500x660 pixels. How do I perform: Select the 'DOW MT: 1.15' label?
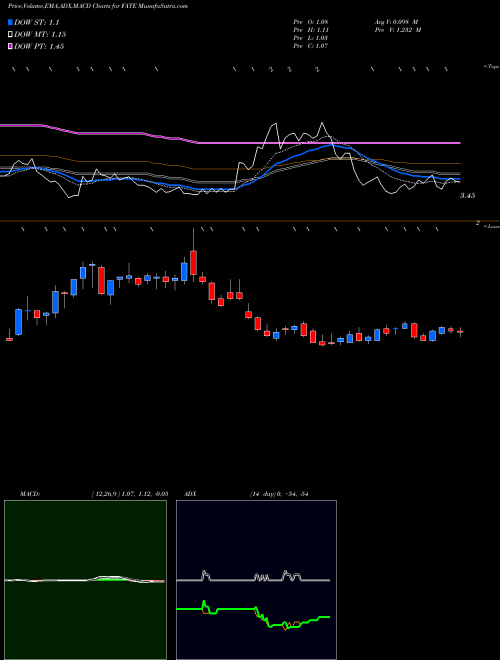[x=40, y=35]
